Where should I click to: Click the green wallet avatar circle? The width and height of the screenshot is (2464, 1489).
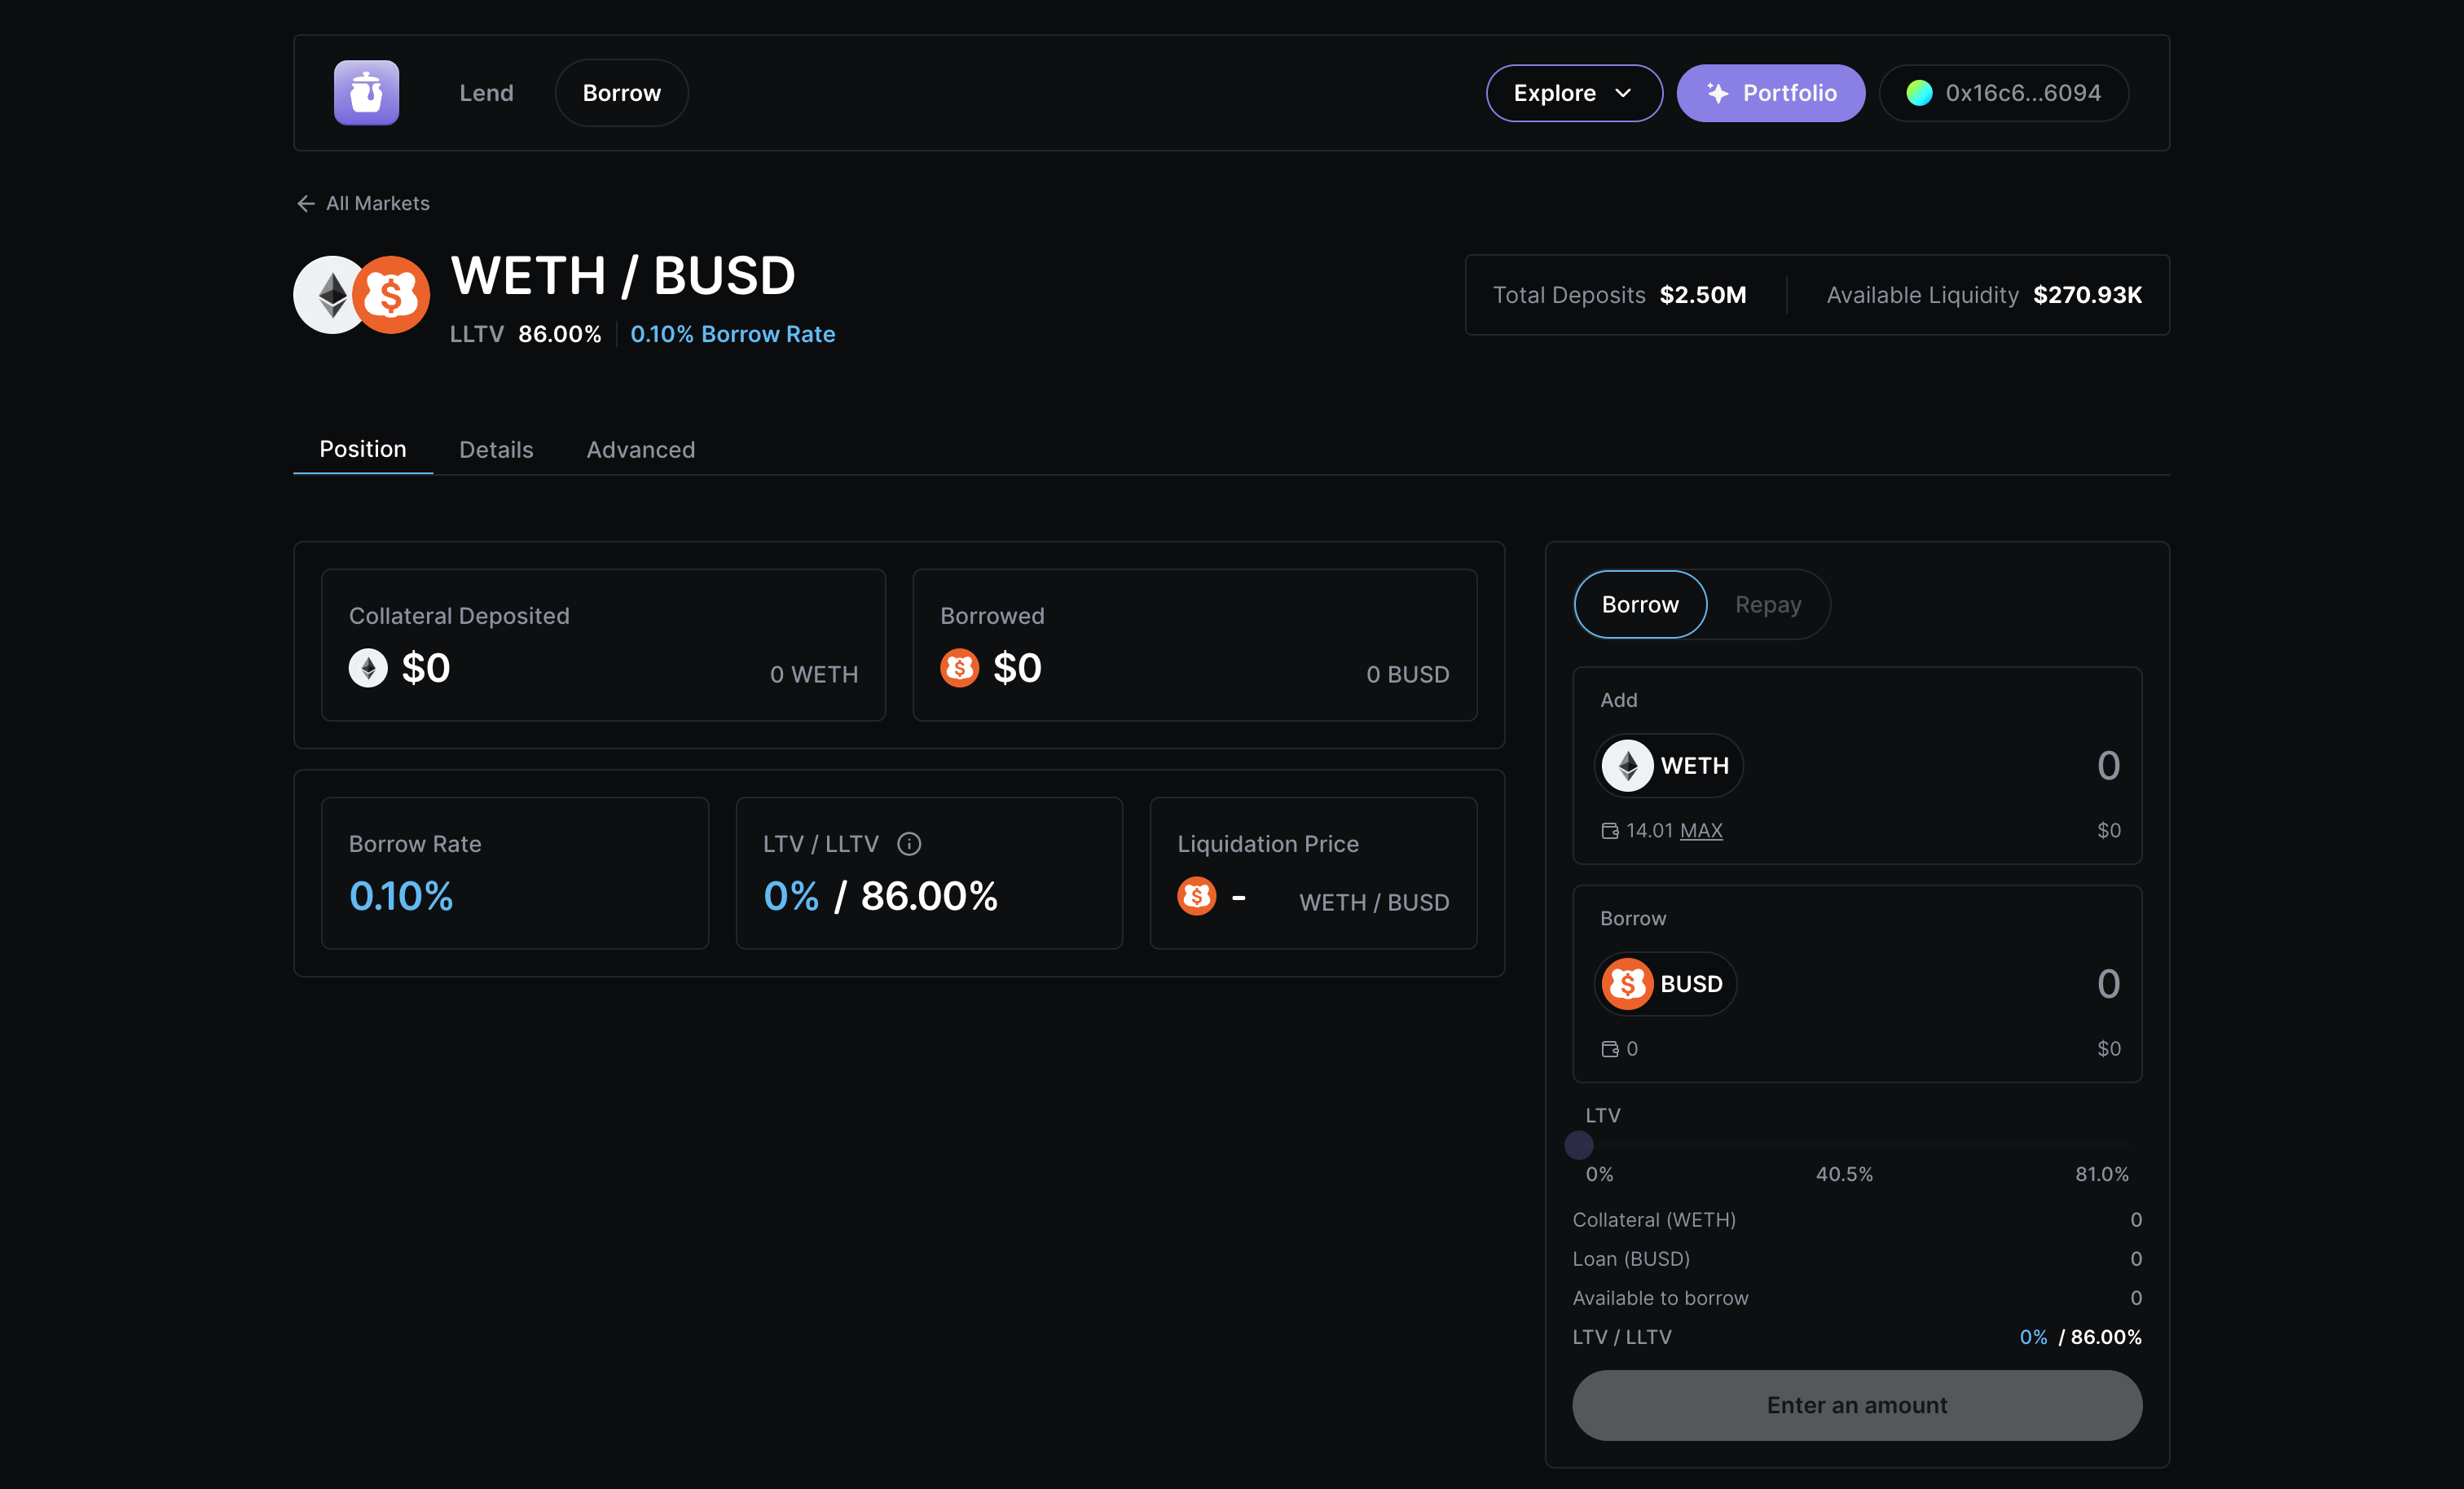click(x=1918, y=93)
